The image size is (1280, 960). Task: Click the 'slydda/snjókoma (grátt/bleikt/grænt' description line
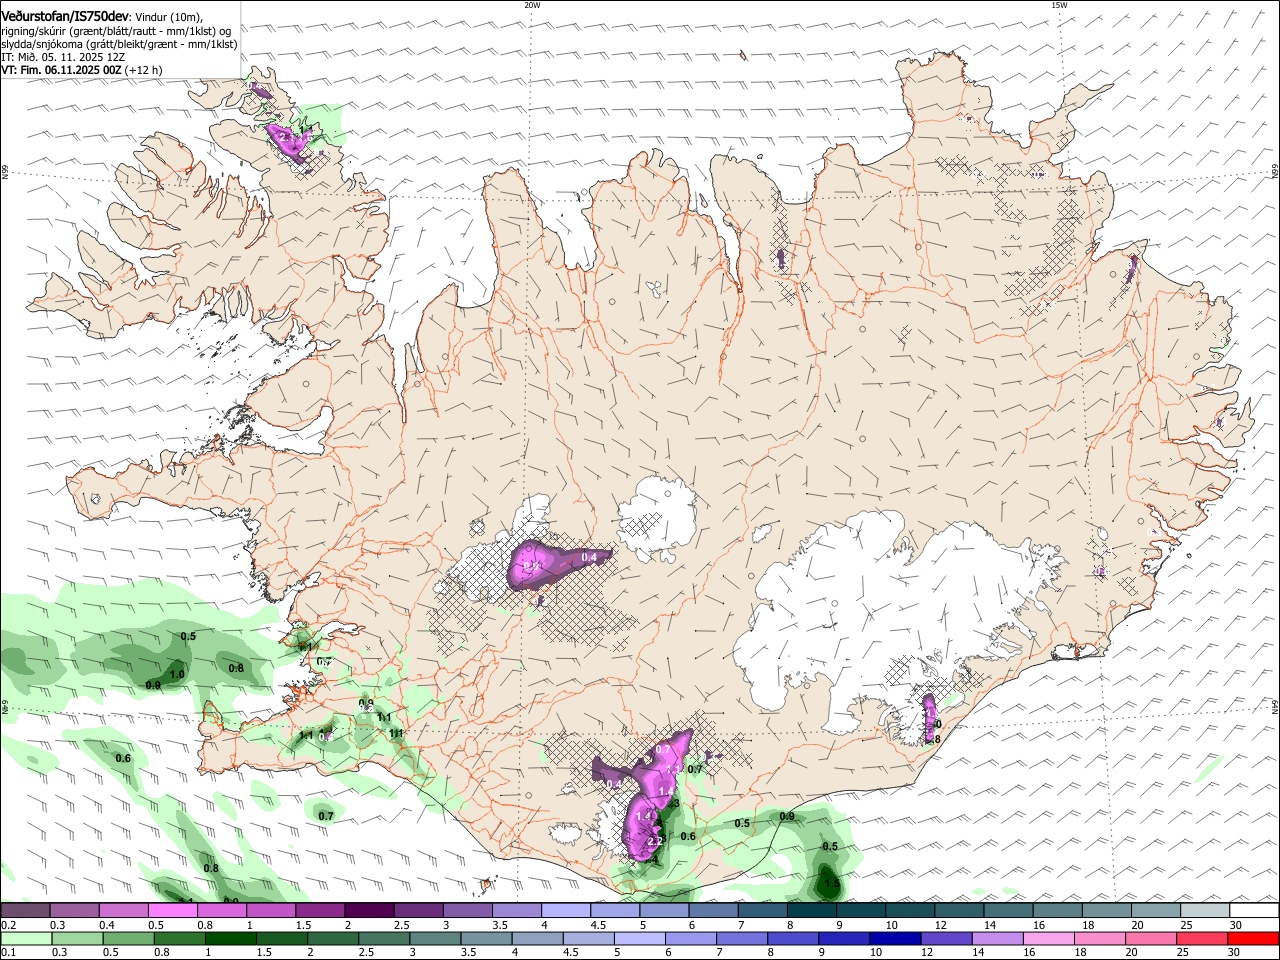[x=120, y=44]
